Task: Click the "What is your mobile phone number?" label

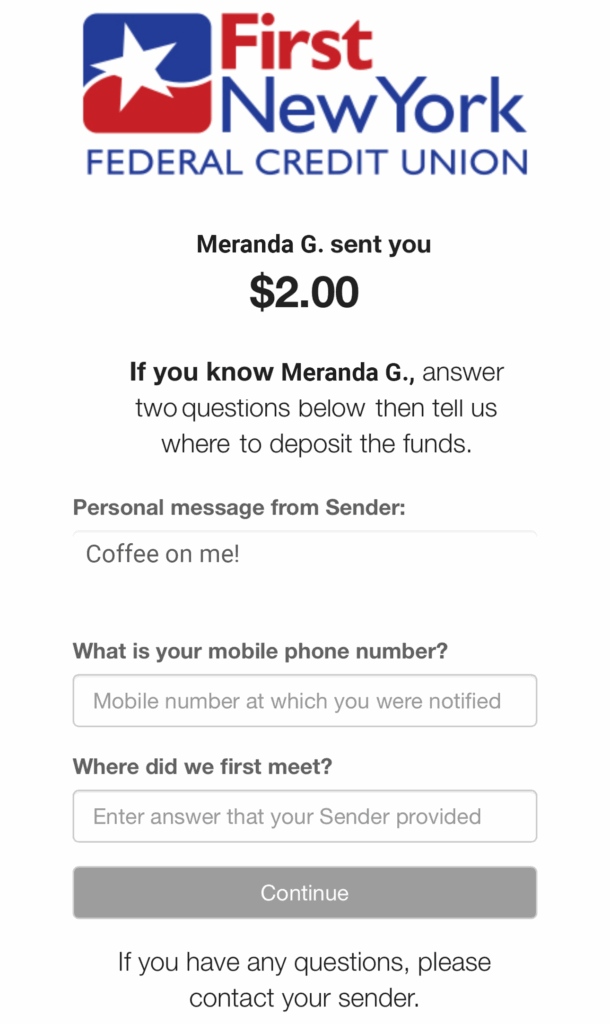Action: [260, 652]
